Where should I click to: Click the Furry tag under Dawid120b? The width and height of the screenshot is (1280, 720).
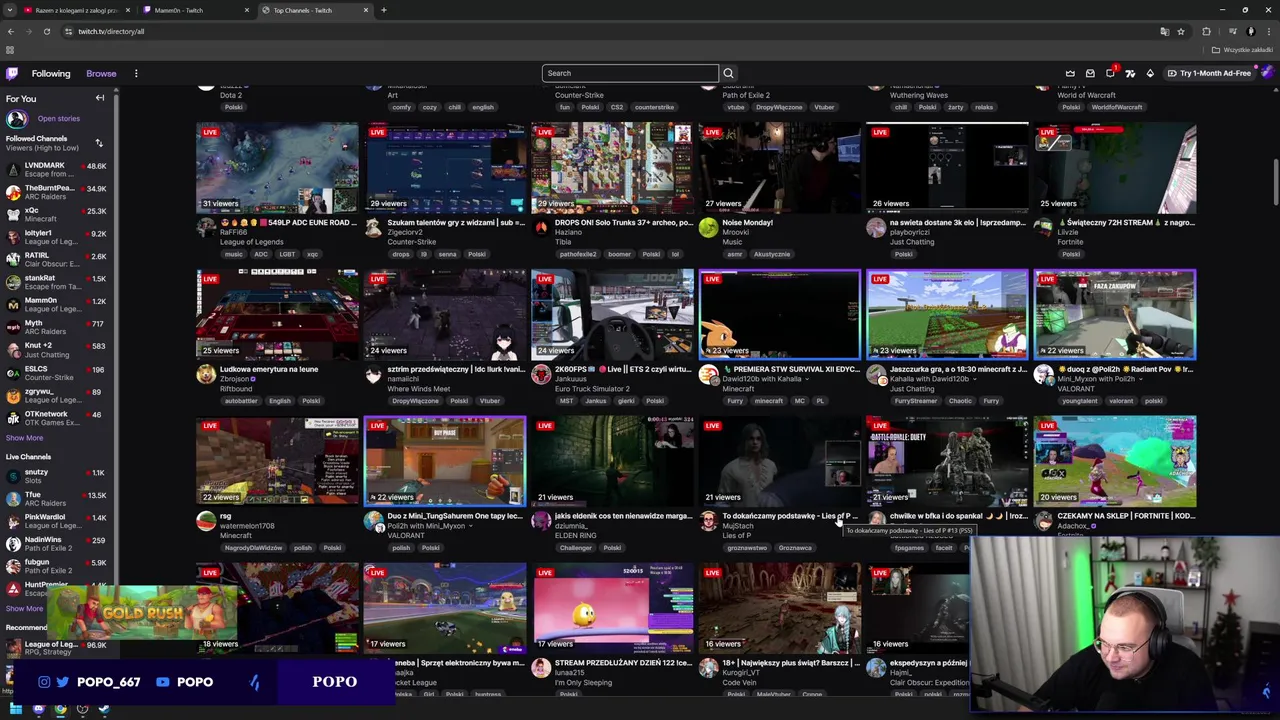pyautogui.click(x=735, y=401)
